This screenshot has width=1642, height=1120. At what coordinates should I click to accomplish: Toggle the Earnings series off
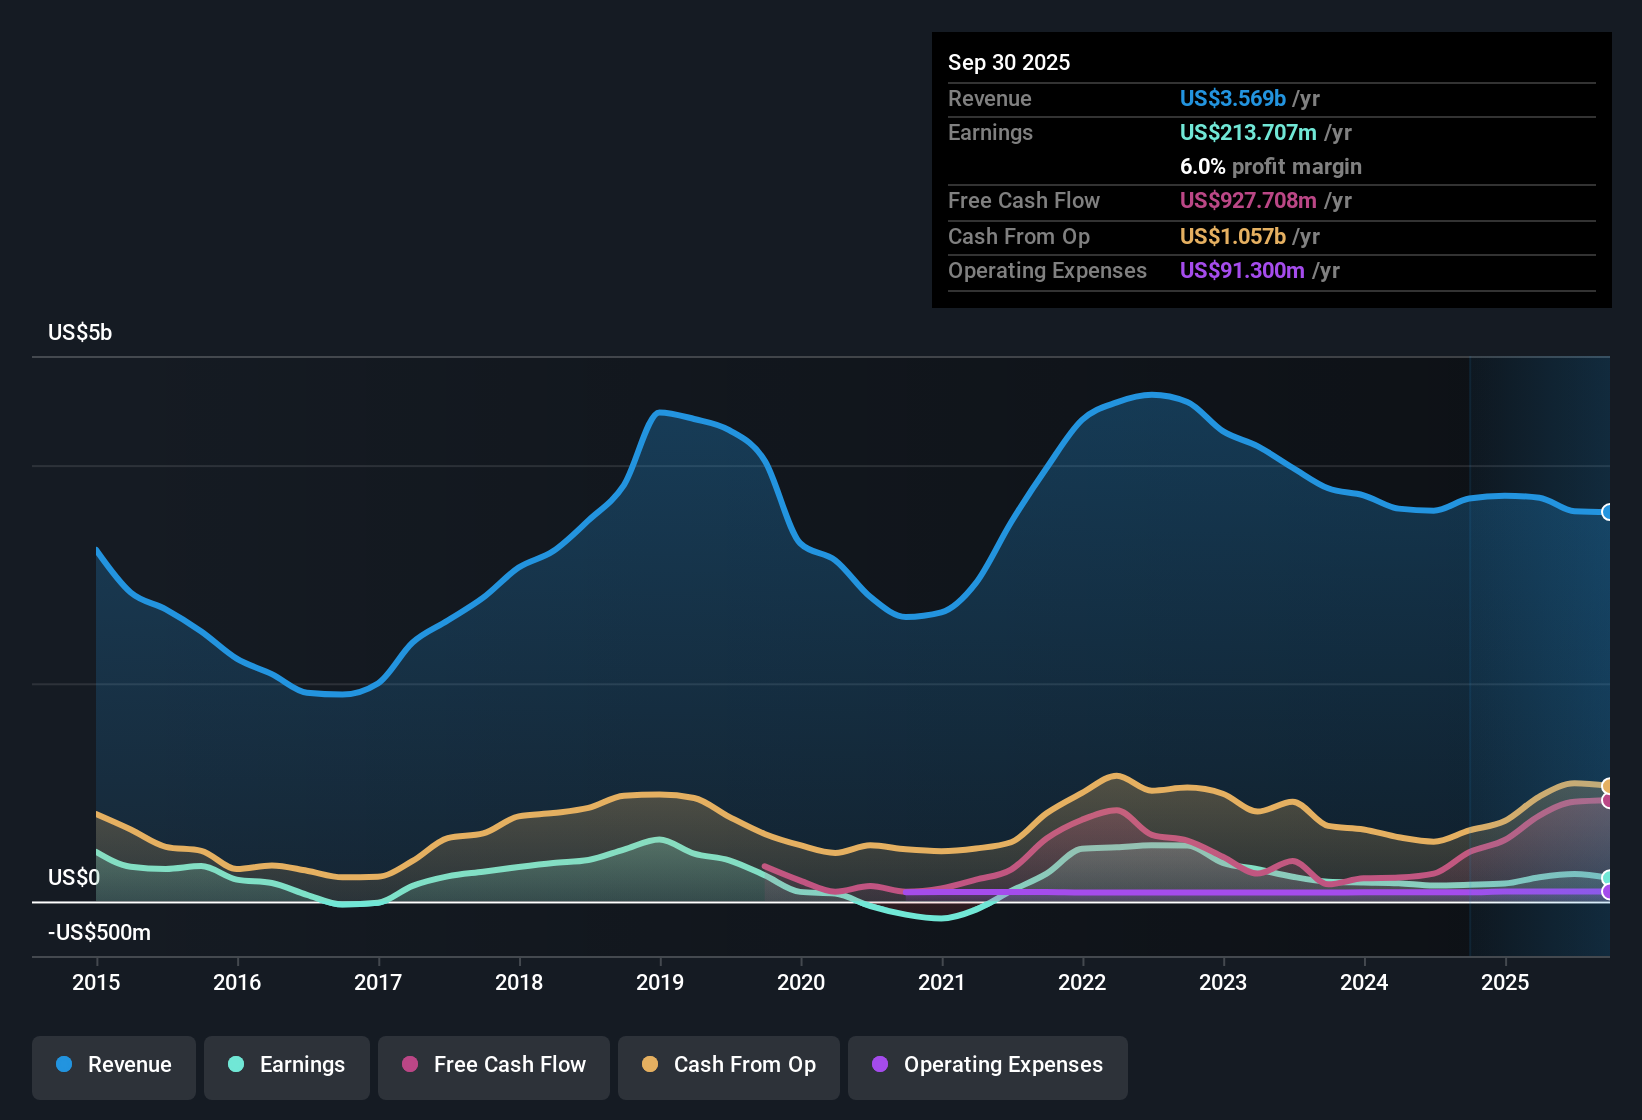tap(286, 1065)
